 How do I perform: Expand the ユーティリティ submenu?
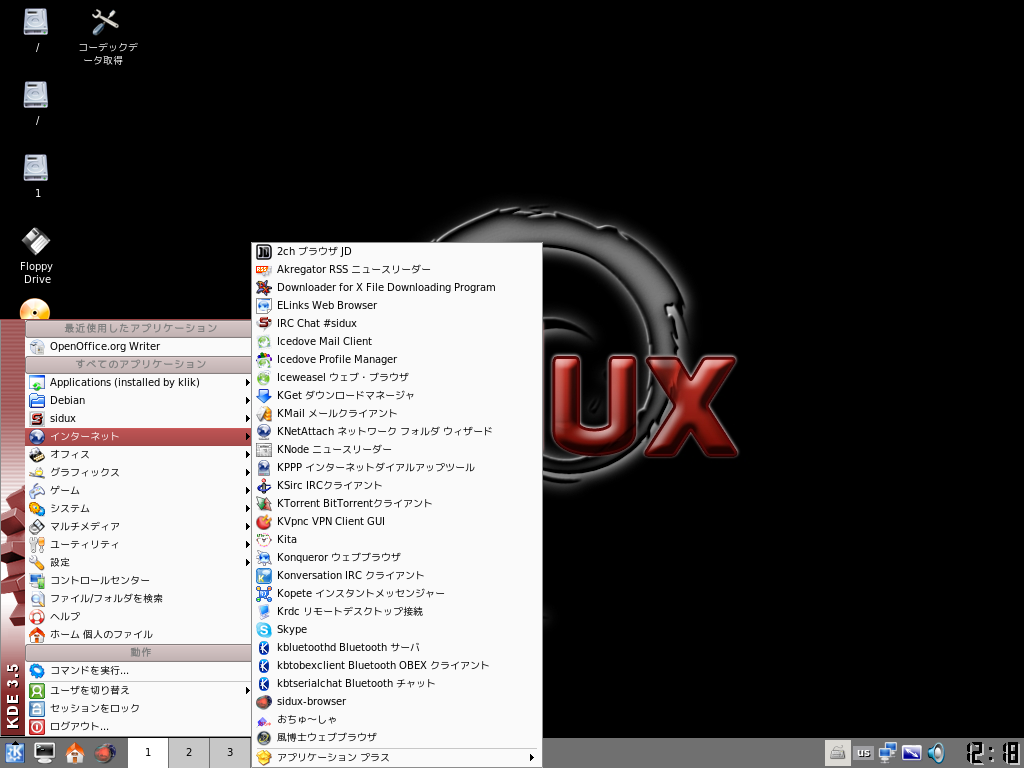coord(138,544)
